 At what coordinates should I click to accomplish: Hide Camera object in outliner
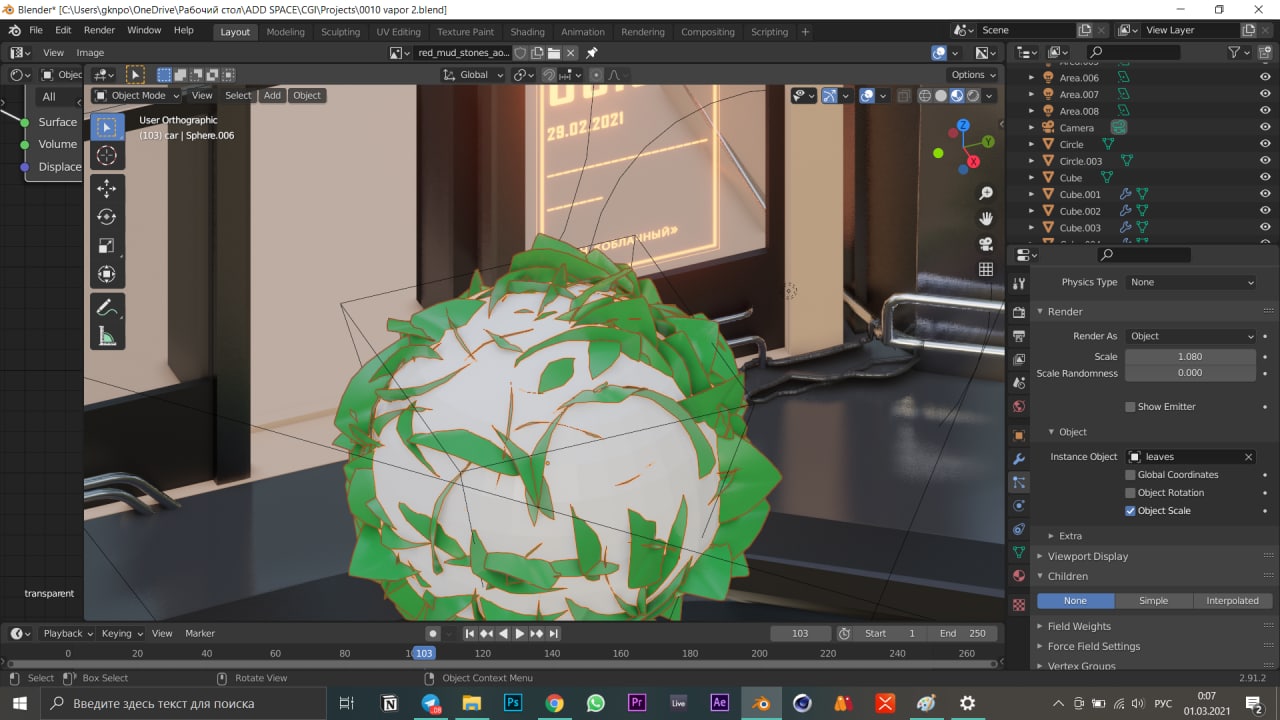[x=1265, y=128]
